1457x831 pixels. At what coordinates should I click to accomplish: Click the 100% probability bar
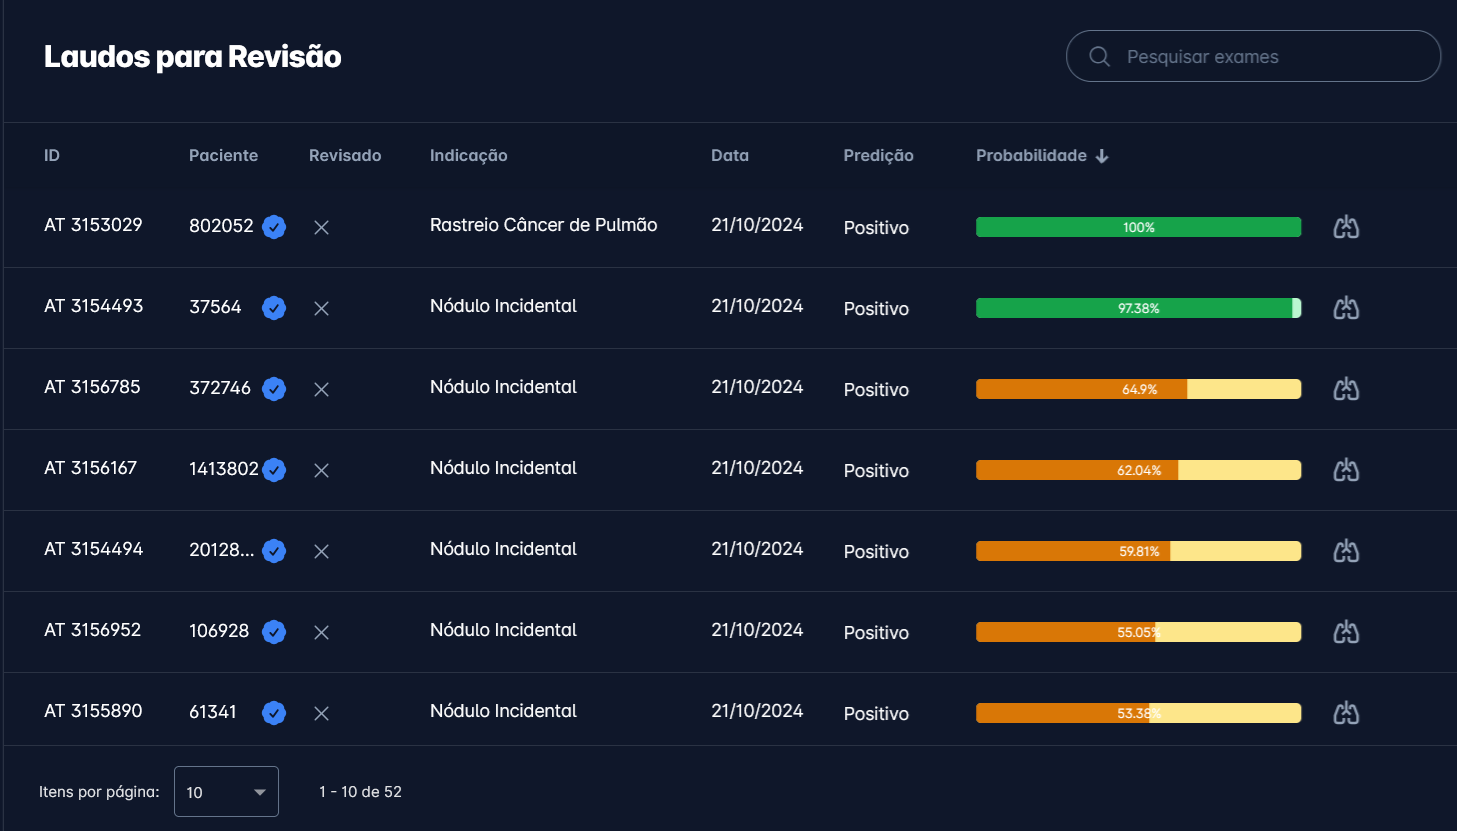pos(1138,227)
